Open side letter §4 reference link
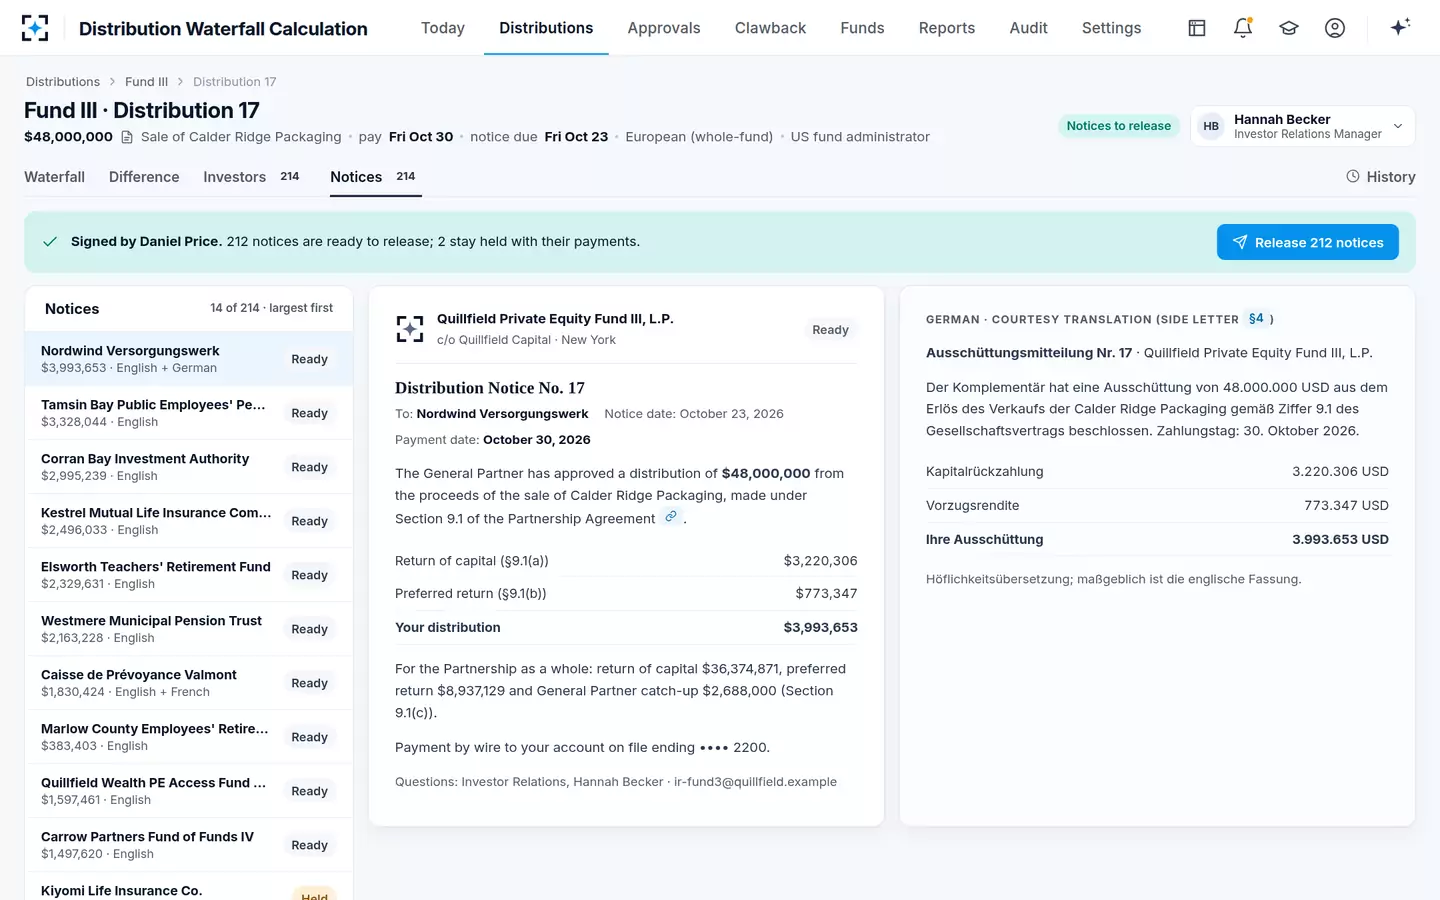1440x900 pixels. point(1256,319)
